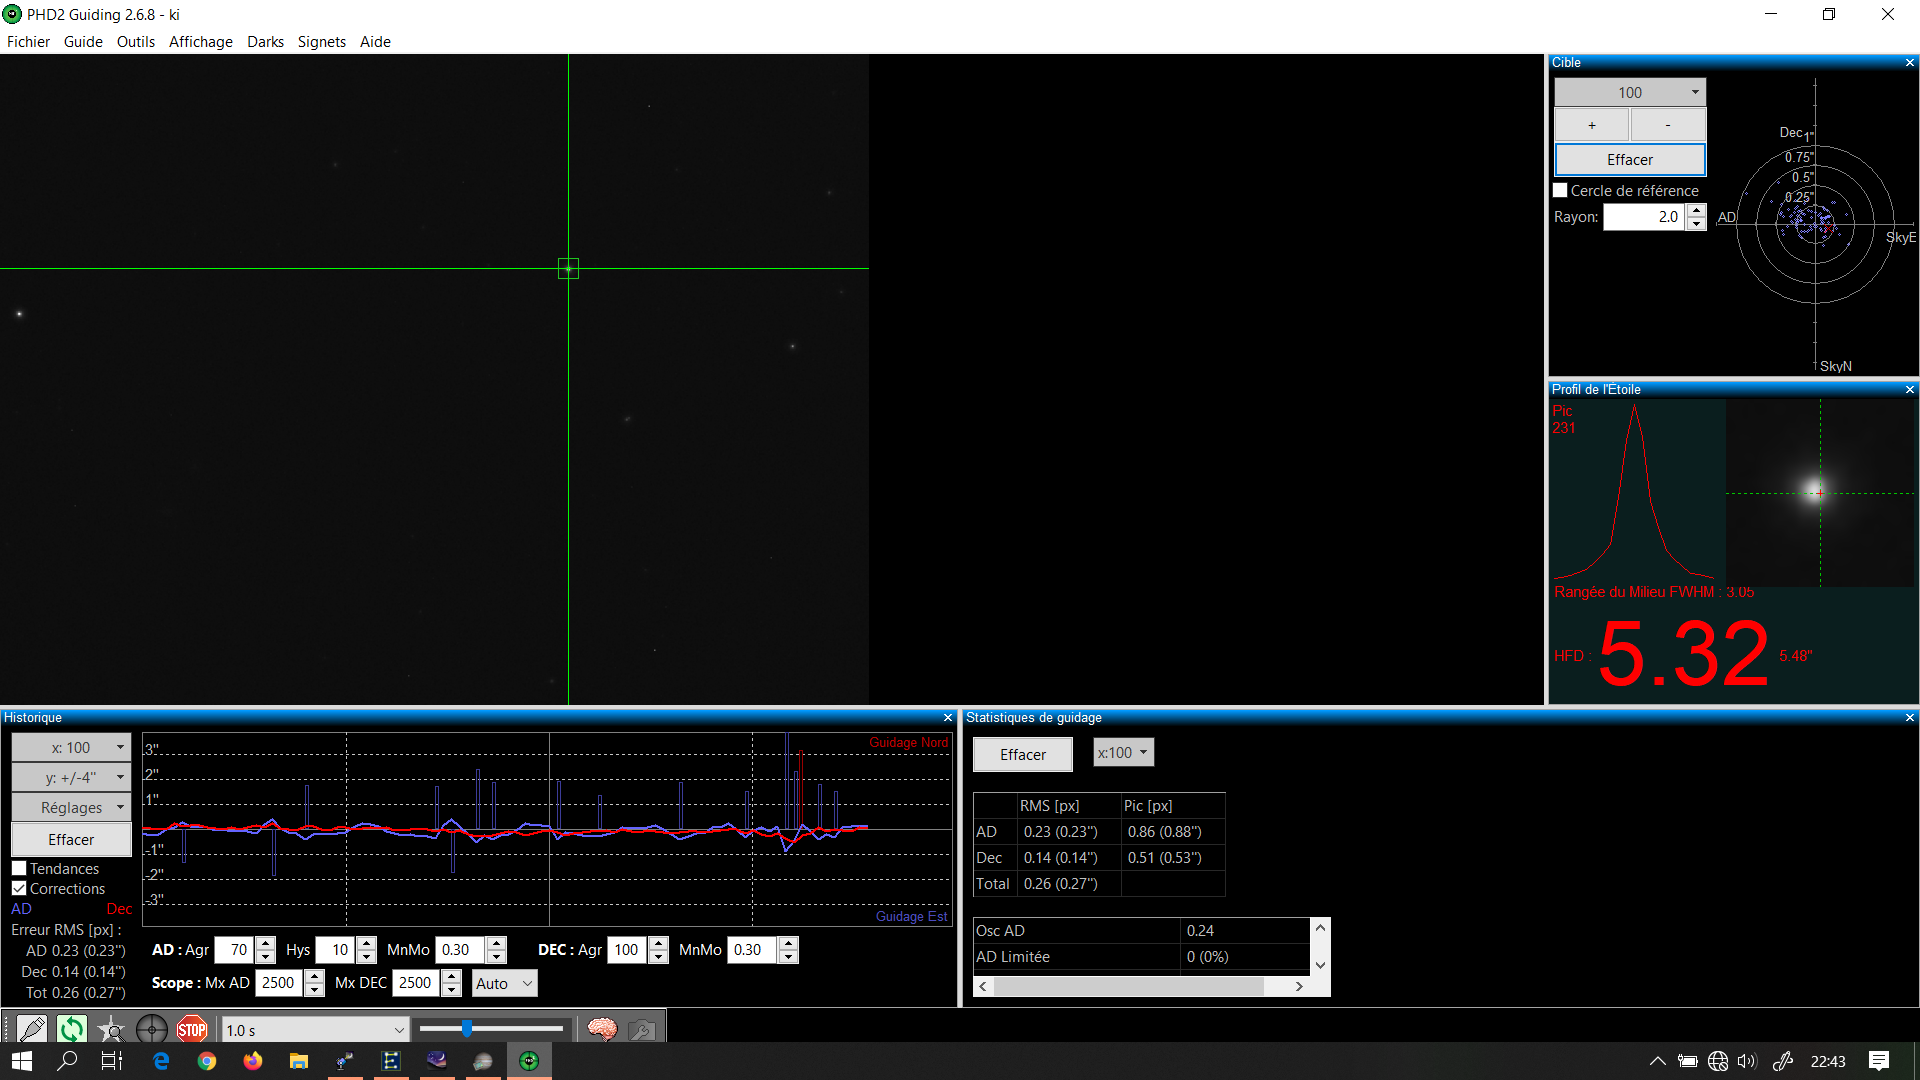
Task: Open Firefox from the taskbar
Action: 252,1061
